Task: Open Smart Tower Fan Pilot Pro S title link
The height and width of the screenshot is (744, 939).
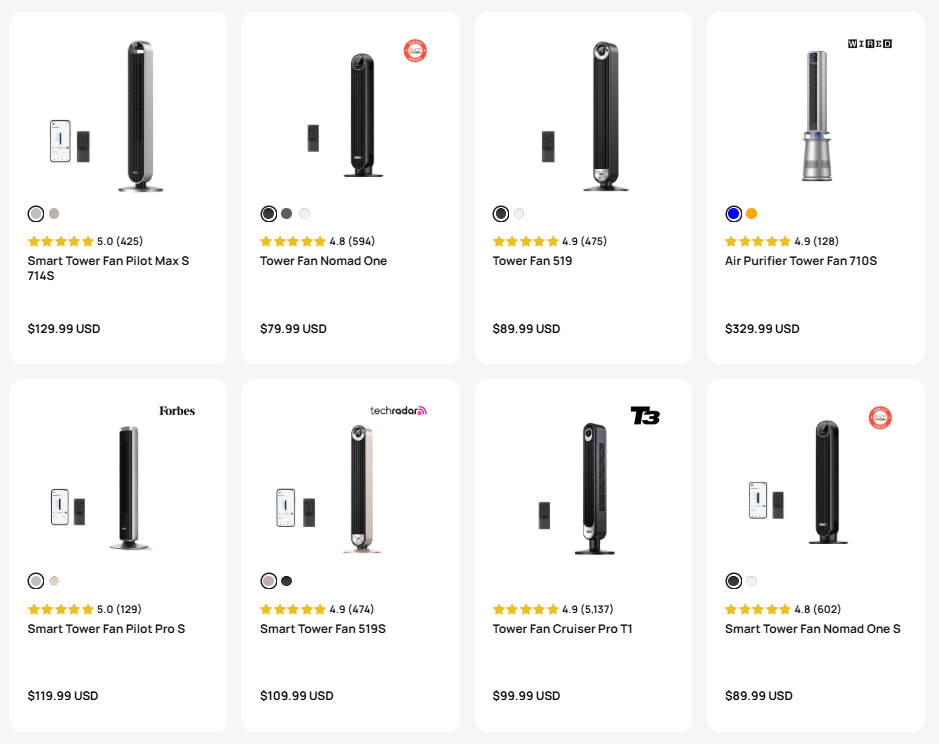Action: (106, 629)
